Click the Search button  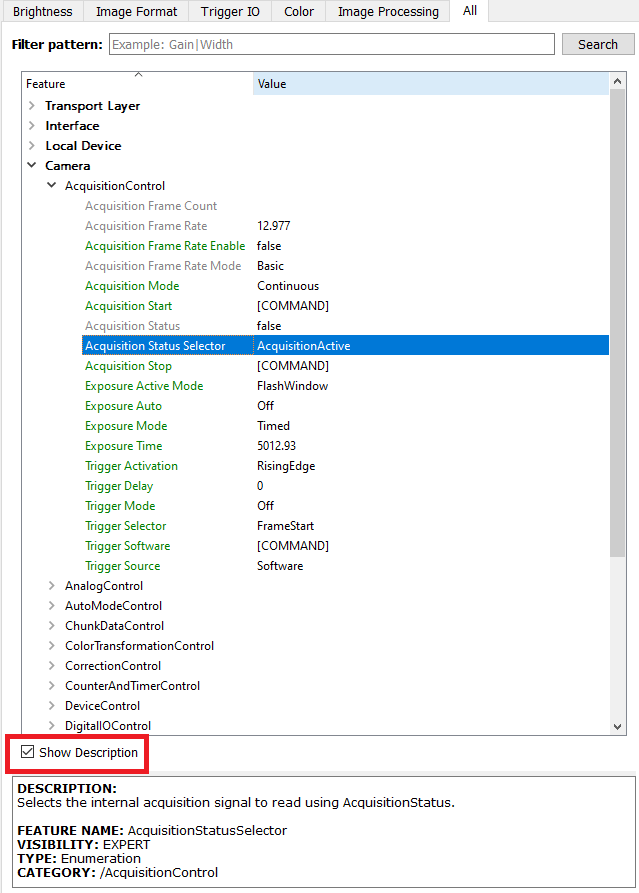pyautogui.click(x=597, y=44)
